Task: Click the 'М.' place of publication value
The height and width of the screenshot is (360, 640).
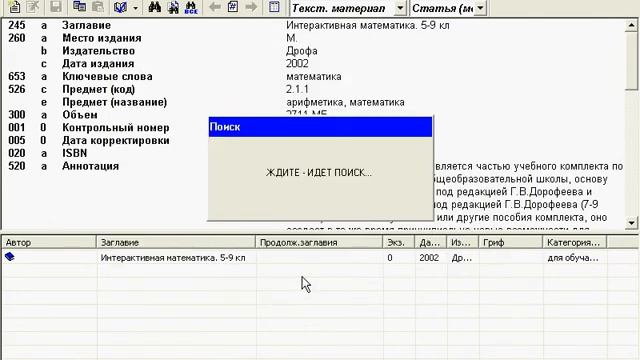Action: pyautogui.click(x=291, y=38)
